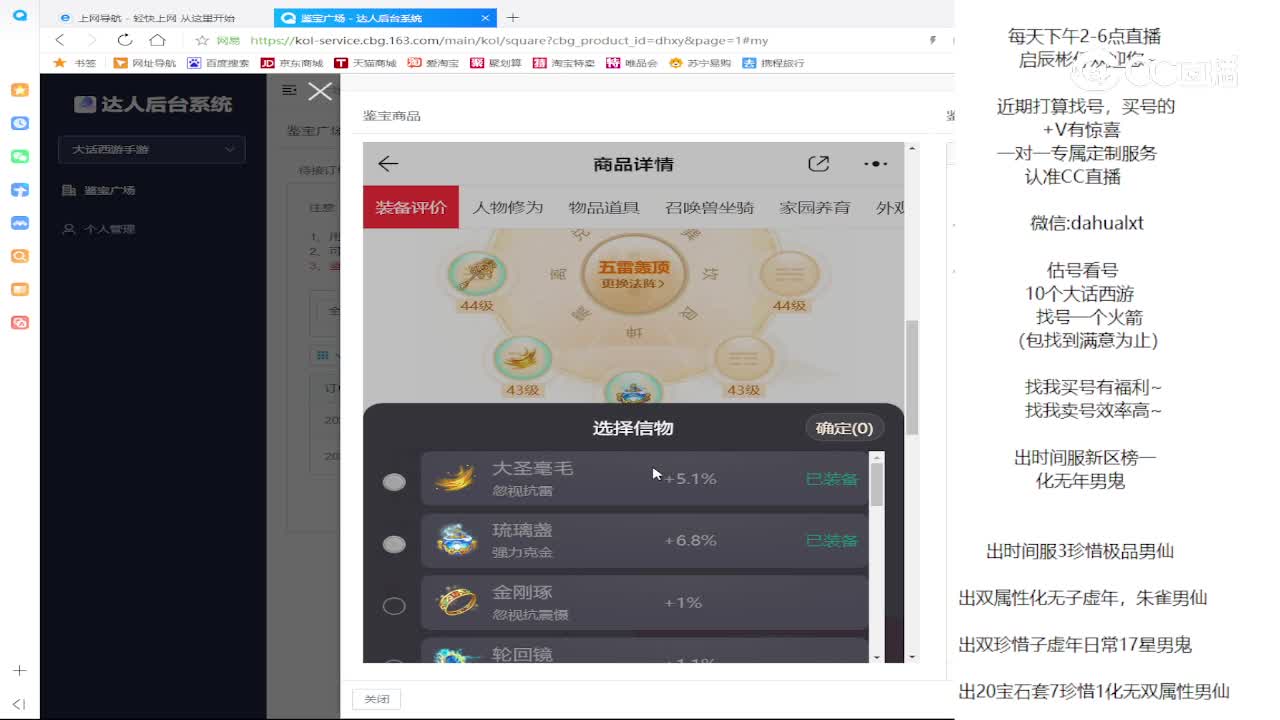Image resolution: width=1280 pixels, height=720 pixels.
Task: Close the 鉴宝广场 browser tab
Action: (486, 18)
